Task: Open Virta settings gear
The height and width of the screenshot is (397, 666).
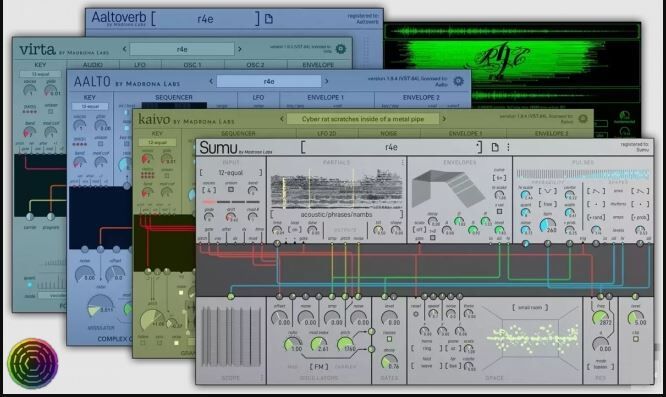Action: point(341,49)
